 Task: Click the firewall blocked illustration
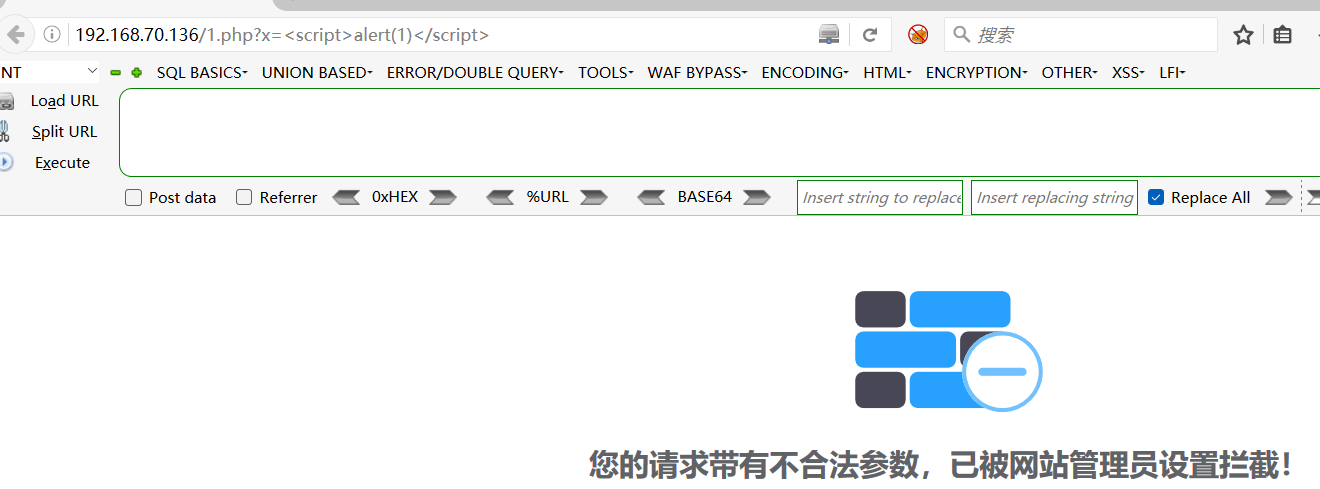point(948,350)
